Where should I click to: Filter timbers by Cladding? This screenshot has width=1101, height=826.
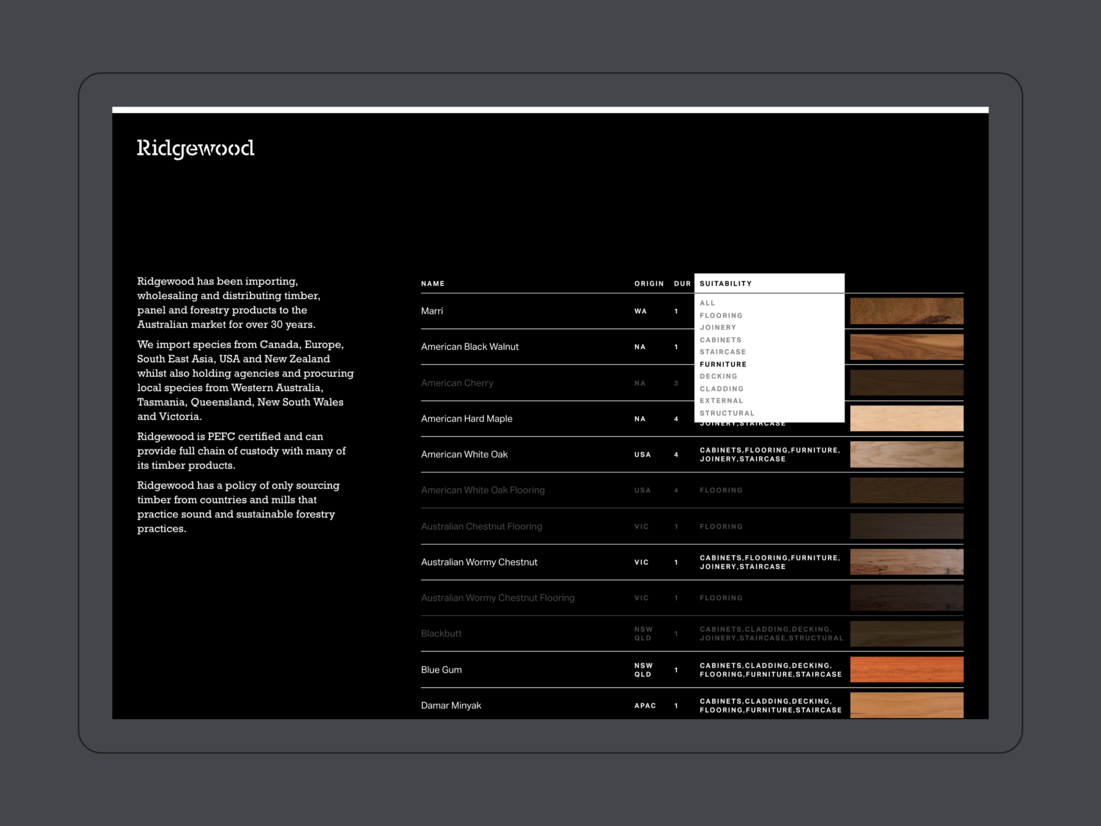pos(722,389)
